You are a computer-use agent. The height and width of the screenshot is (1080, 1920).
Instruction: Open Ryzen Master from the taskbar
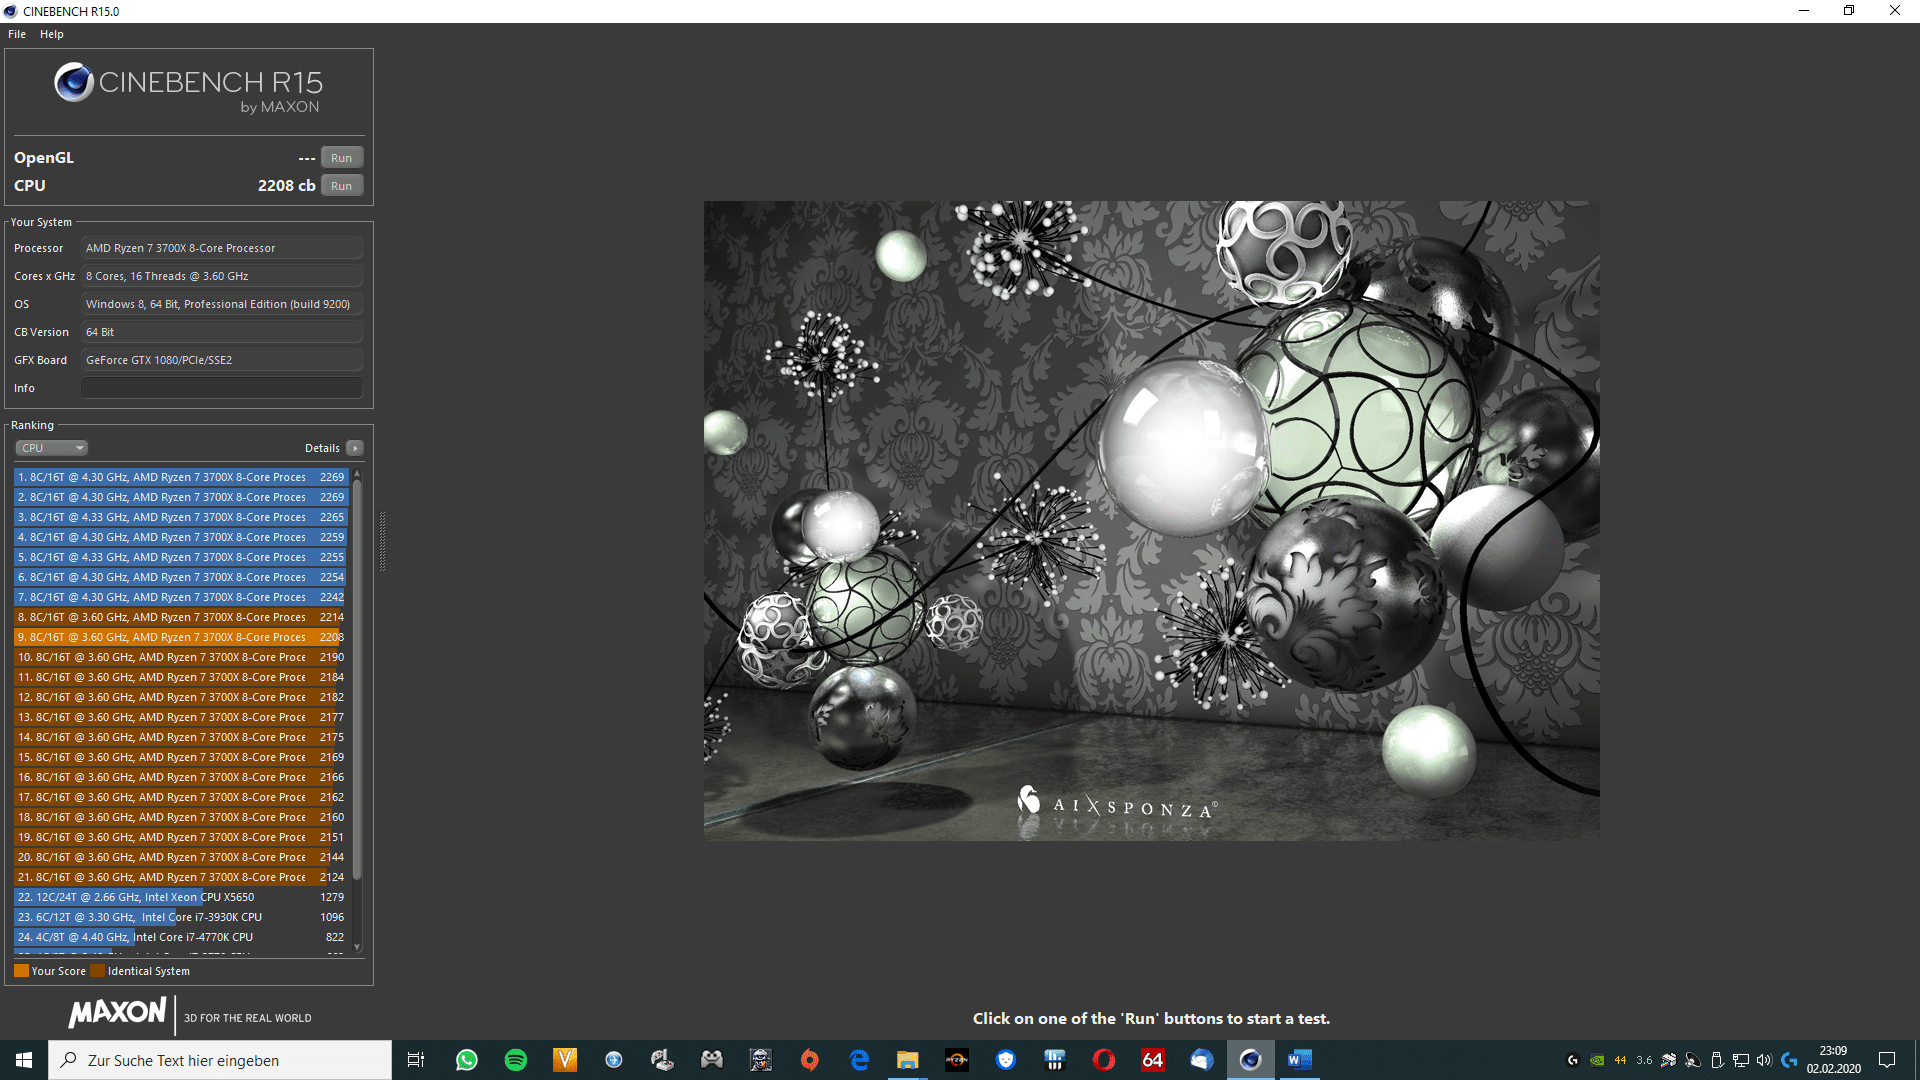coord(957,1060)
